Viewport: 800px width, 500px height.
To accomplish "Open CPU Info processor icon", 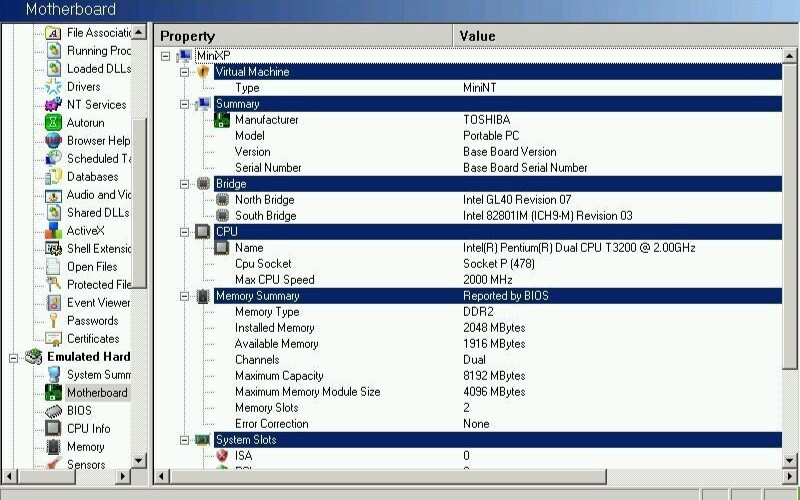I will pos(53,429).
